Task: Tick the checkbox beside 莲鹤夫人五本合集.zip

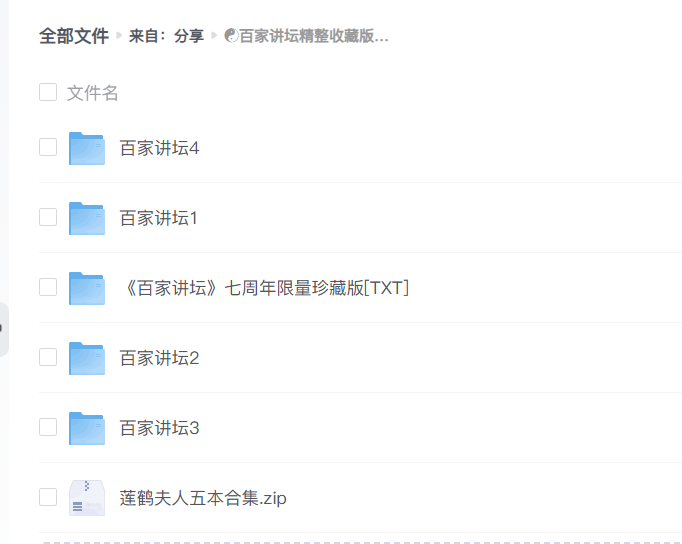Action: pyautogui.click(x=48, y=497)
